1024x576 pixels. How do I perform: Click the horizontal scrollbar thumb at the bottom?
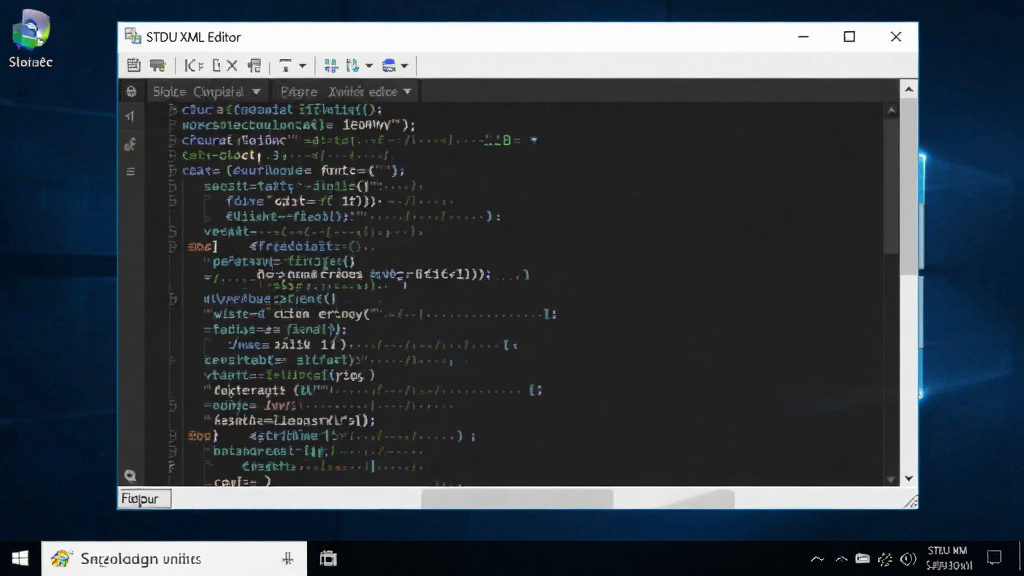tap(517, 500)
